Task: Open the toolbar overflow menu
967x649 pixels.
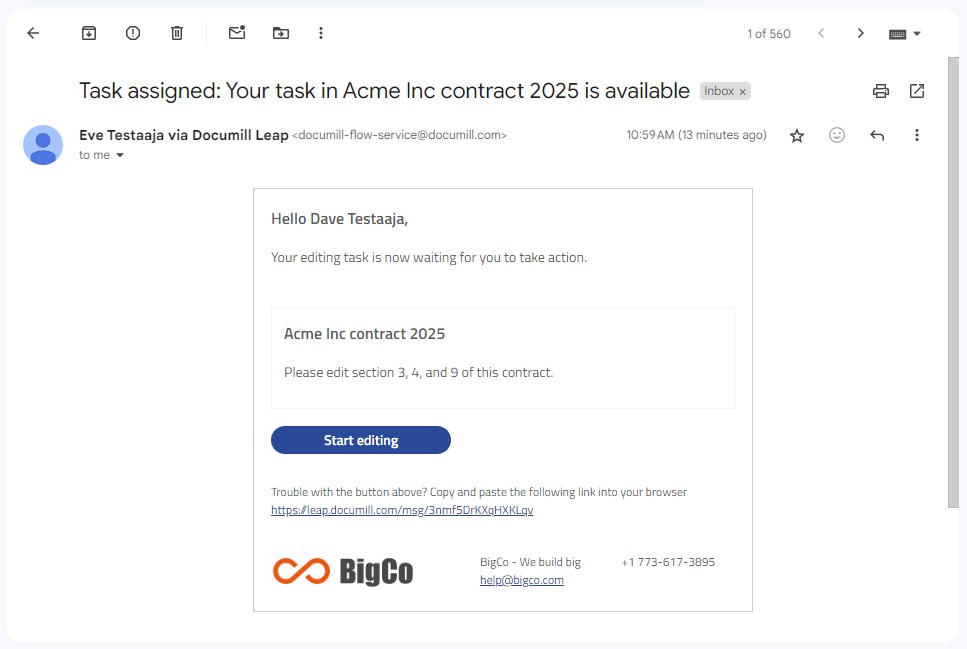Action: (320, 33)
